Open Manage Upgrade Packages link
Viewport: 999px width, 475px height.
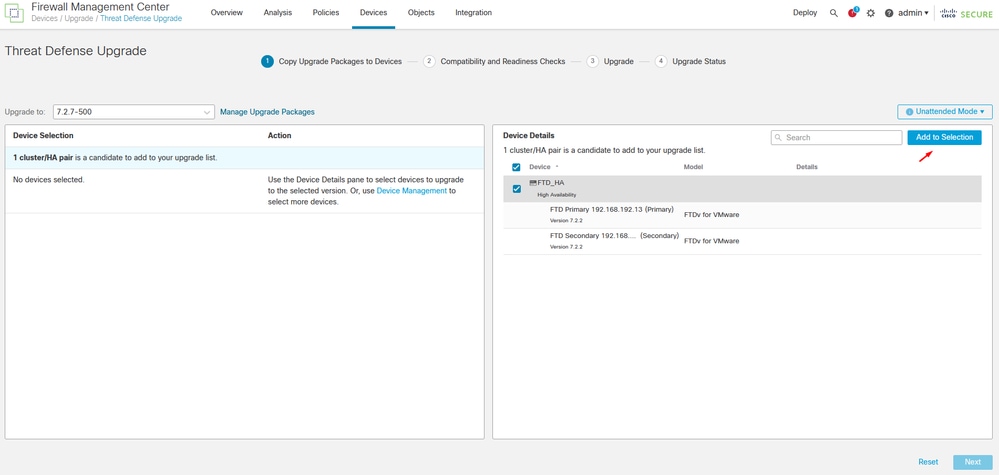tap(267, 112)
